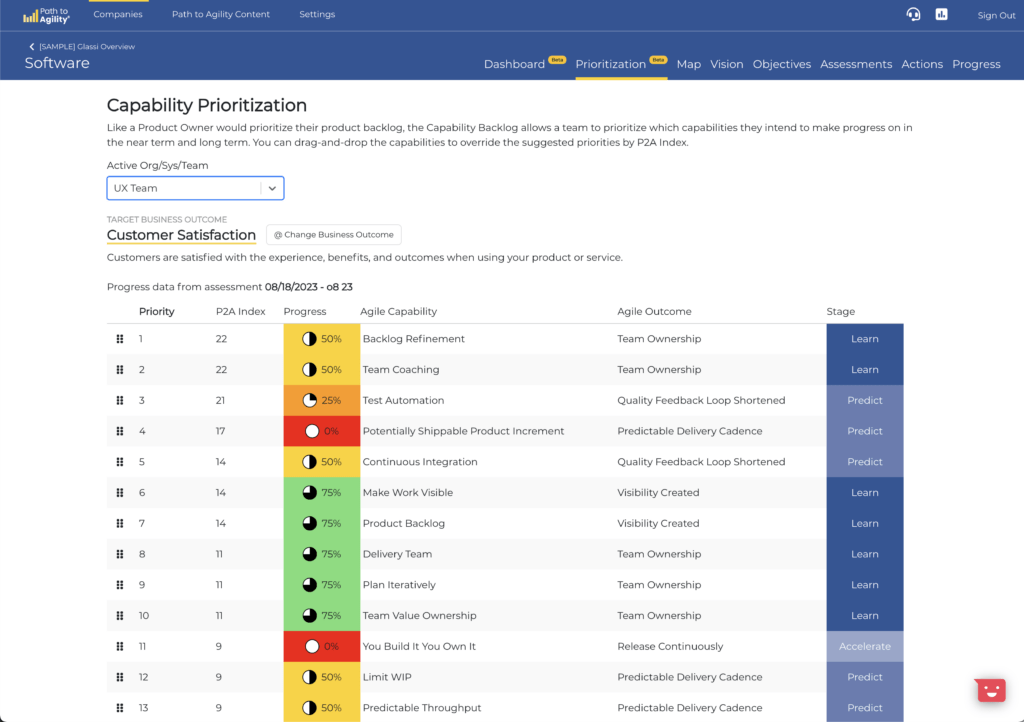
Task: Grab the drag handle for Product Backlog
Action: [x=120, y=523]
